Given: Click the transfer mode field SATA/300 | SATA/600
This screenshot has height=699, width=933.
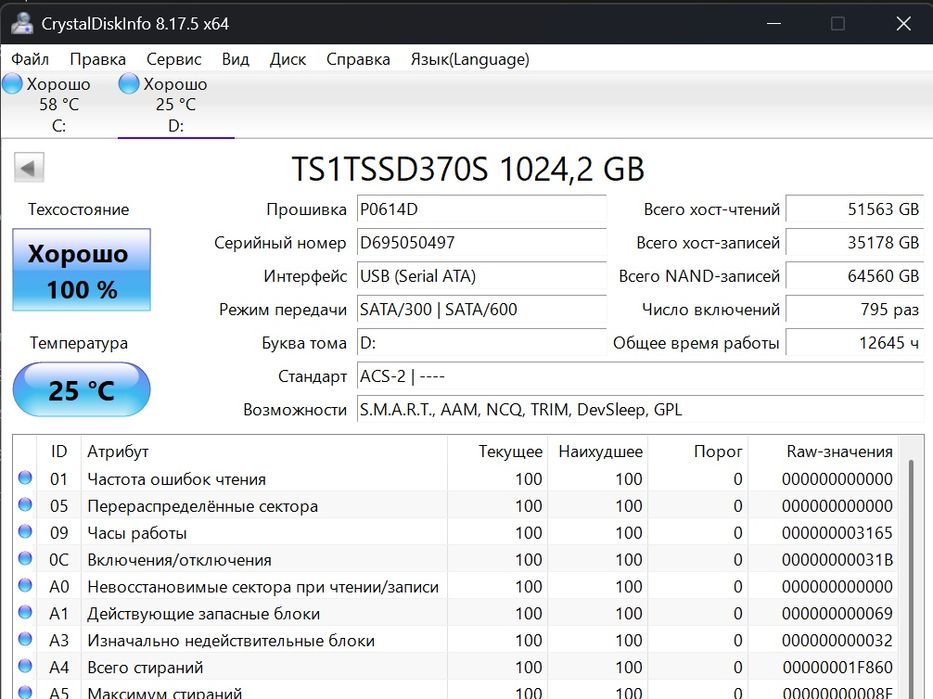Looking at the screenshot, I should [x=481, y=309].
